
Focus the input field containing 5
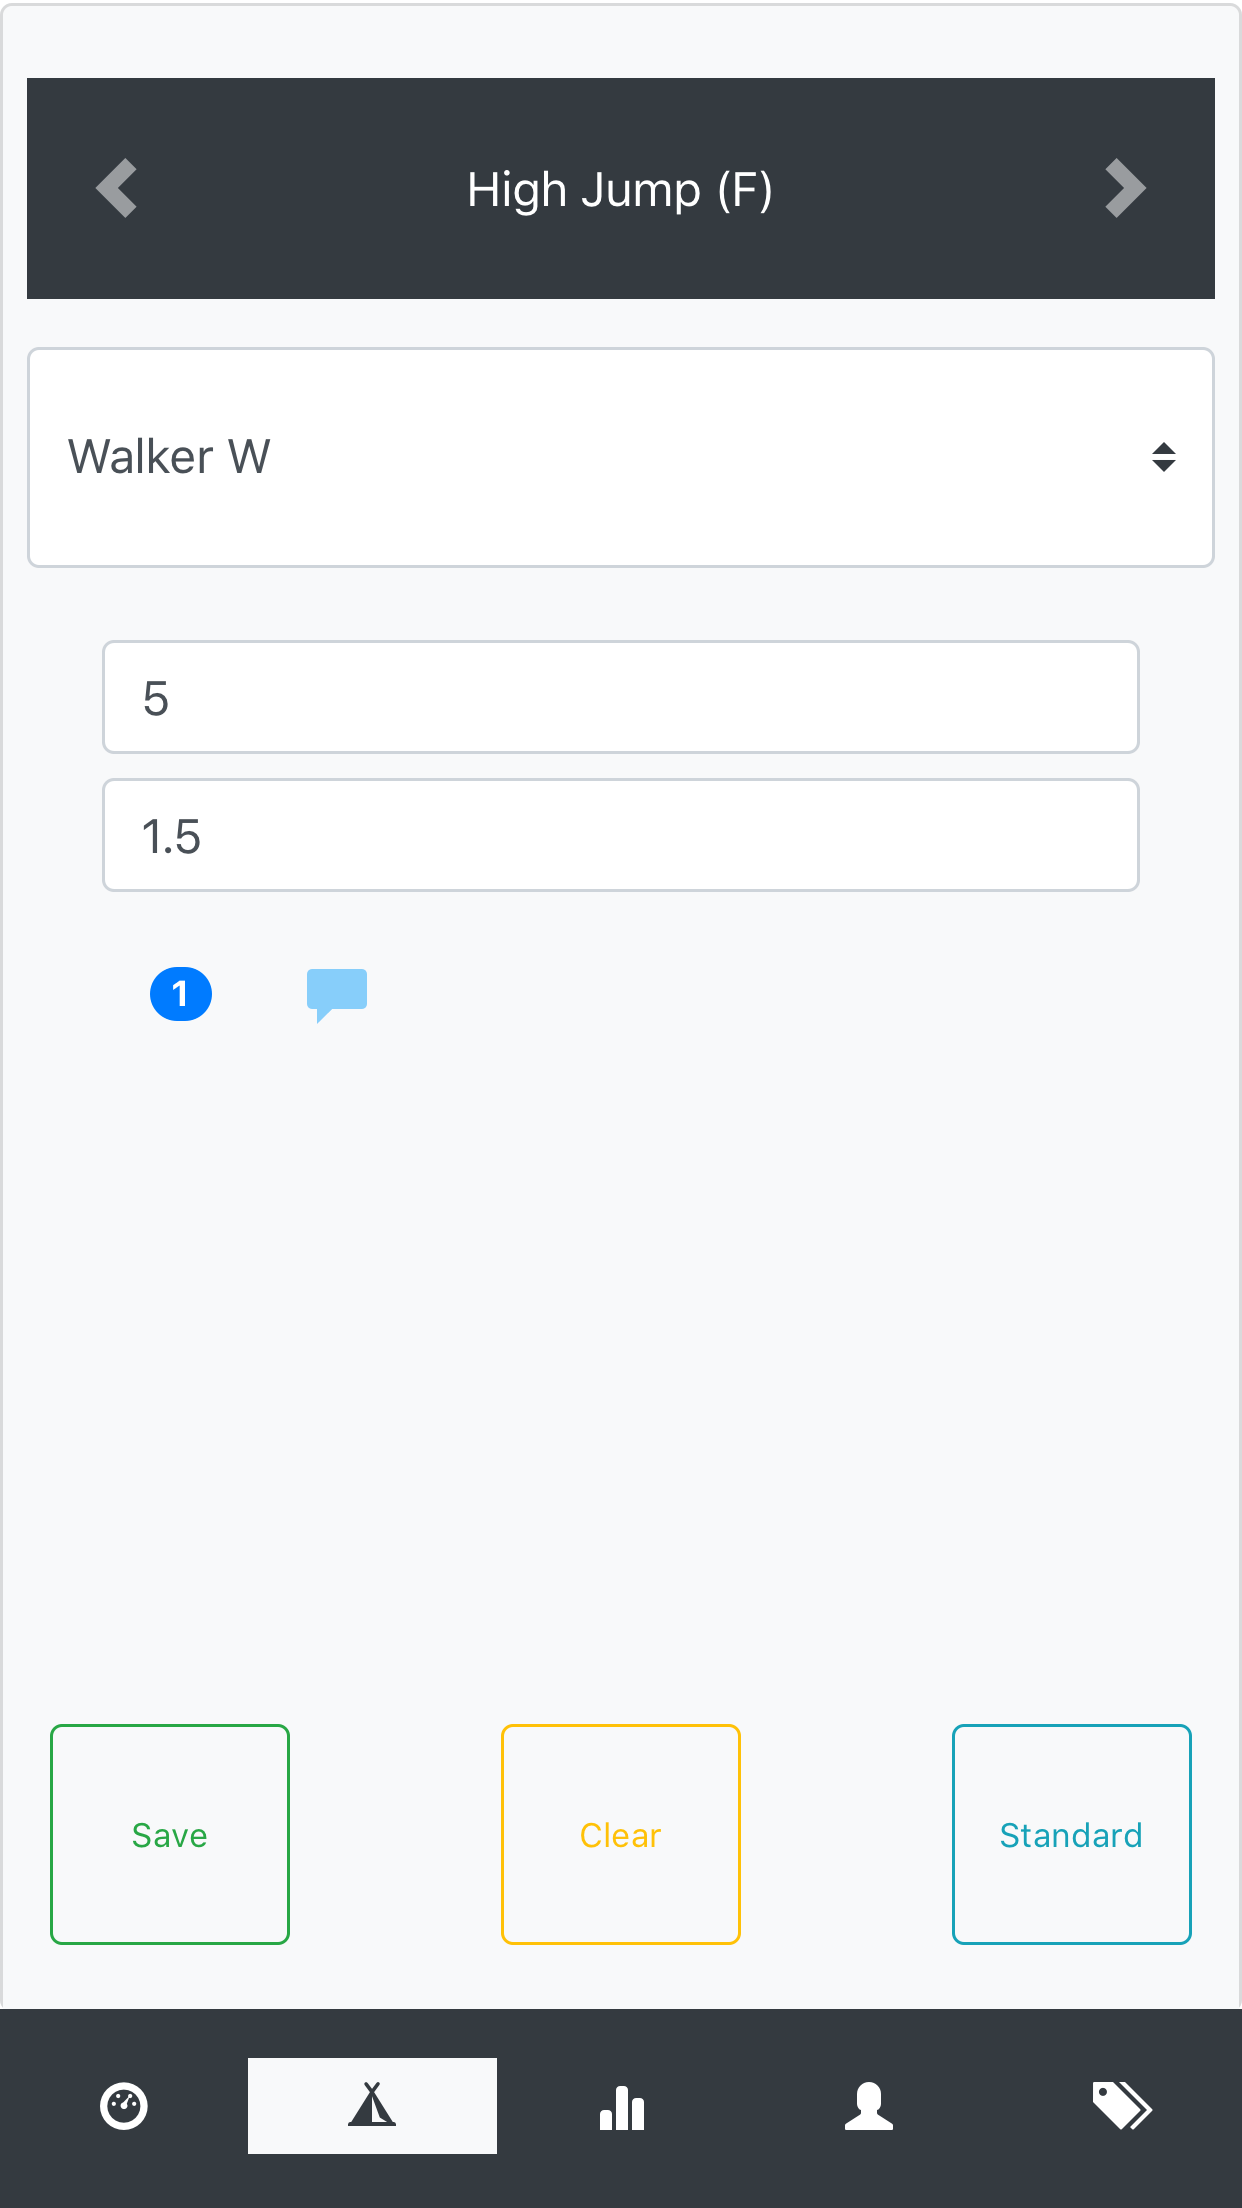click(x=620, y=697)
